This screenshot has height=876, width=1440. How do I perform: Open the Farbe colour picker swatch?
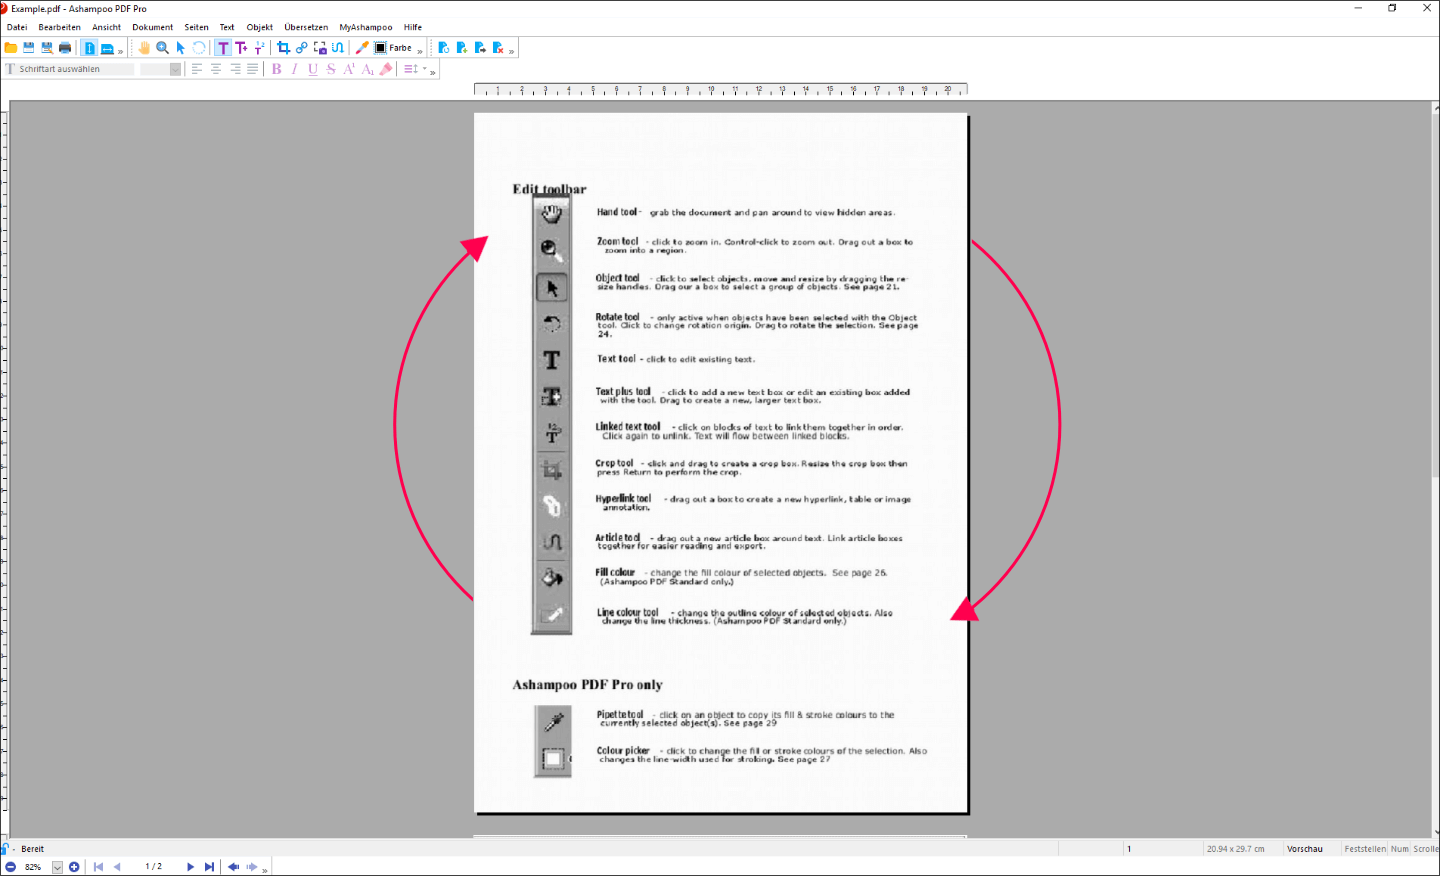pyautogui.click(x=381, y=48)
